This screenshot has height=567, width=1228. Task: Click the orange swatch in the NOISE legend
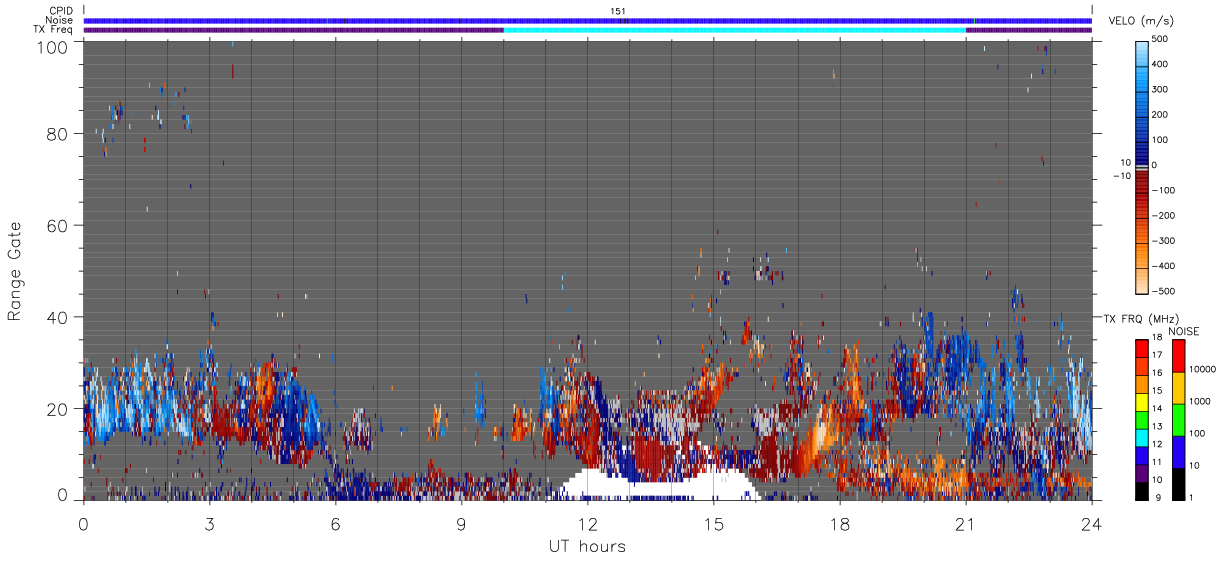tap(1178, 388)
